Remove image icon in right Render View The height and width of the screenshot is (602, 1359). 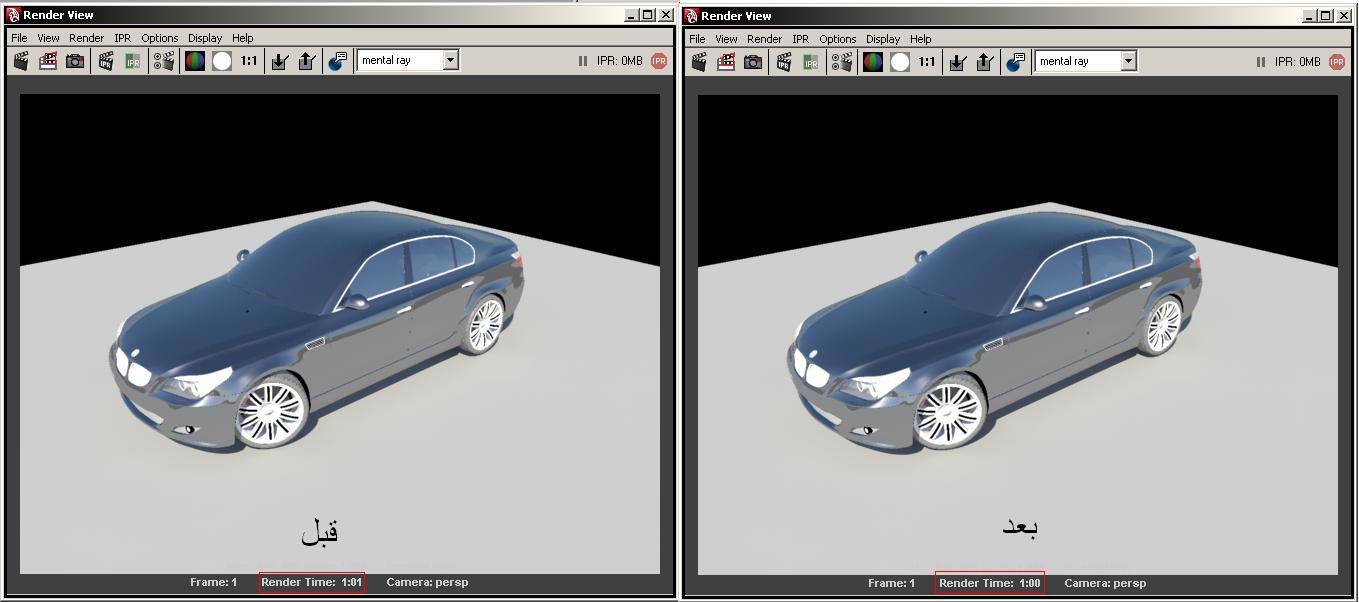click(985, 61)
